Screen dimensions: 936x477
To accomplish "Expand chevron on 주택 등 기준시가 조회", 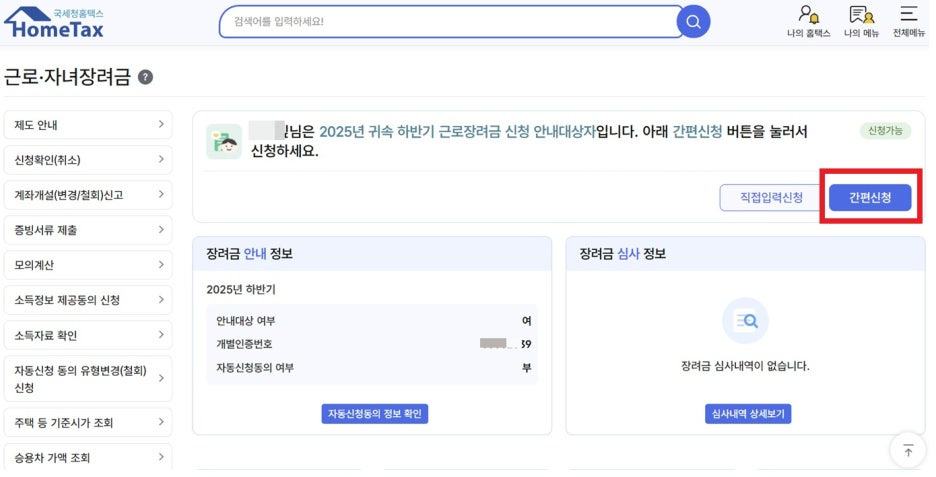I will [161, 422].
